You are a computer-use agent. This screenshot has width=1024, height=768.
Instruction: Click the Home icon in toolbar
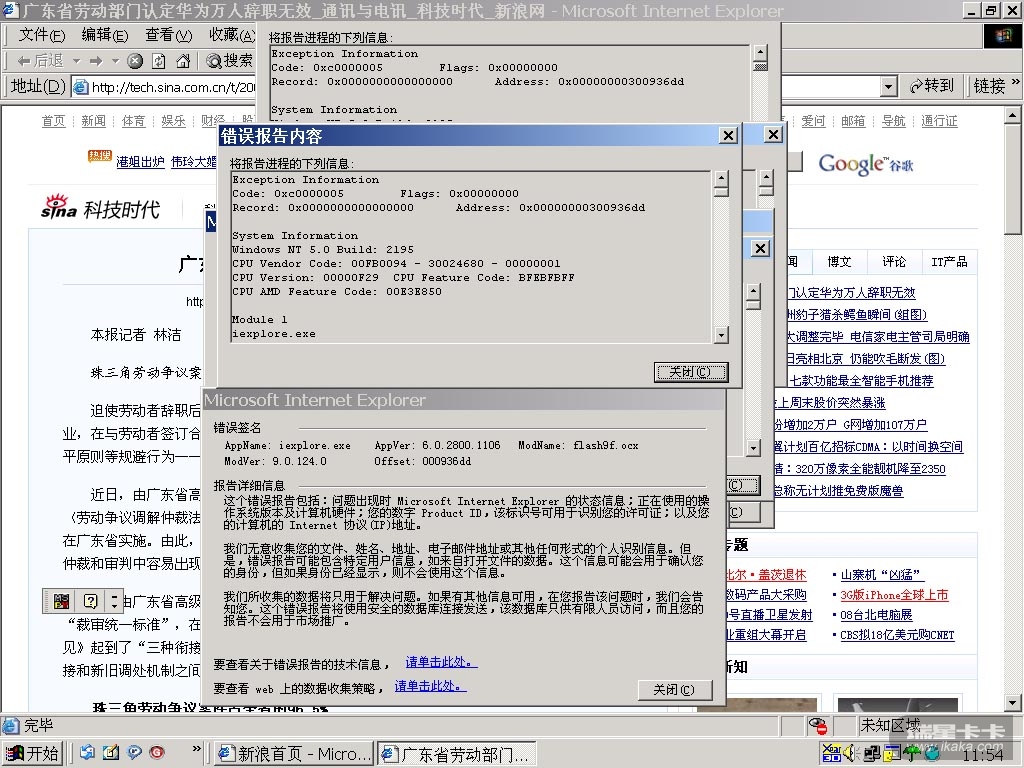point(183,61)
